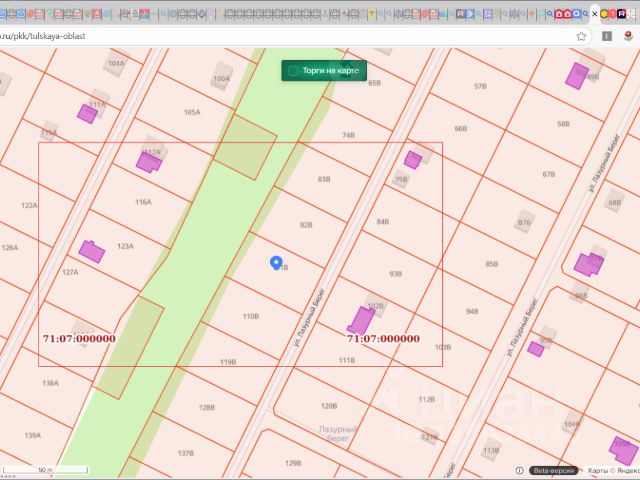Screen dimensions: 640x480
Task: Click parcel label 93B
Action: (396, 274)
